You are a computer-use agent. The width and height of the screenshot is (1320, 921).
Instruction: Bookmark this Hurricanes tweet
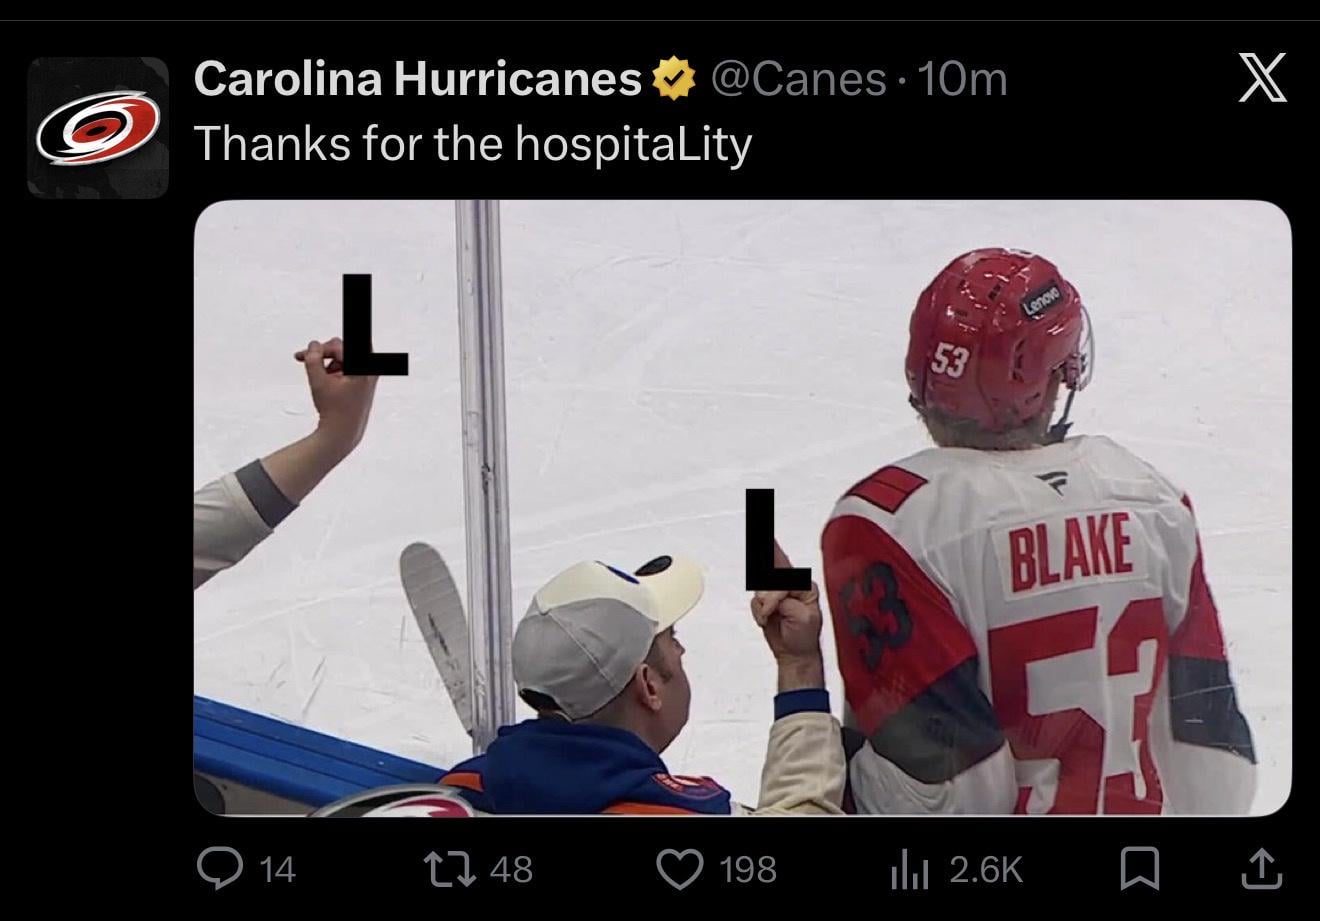(x=1139, y=868)
